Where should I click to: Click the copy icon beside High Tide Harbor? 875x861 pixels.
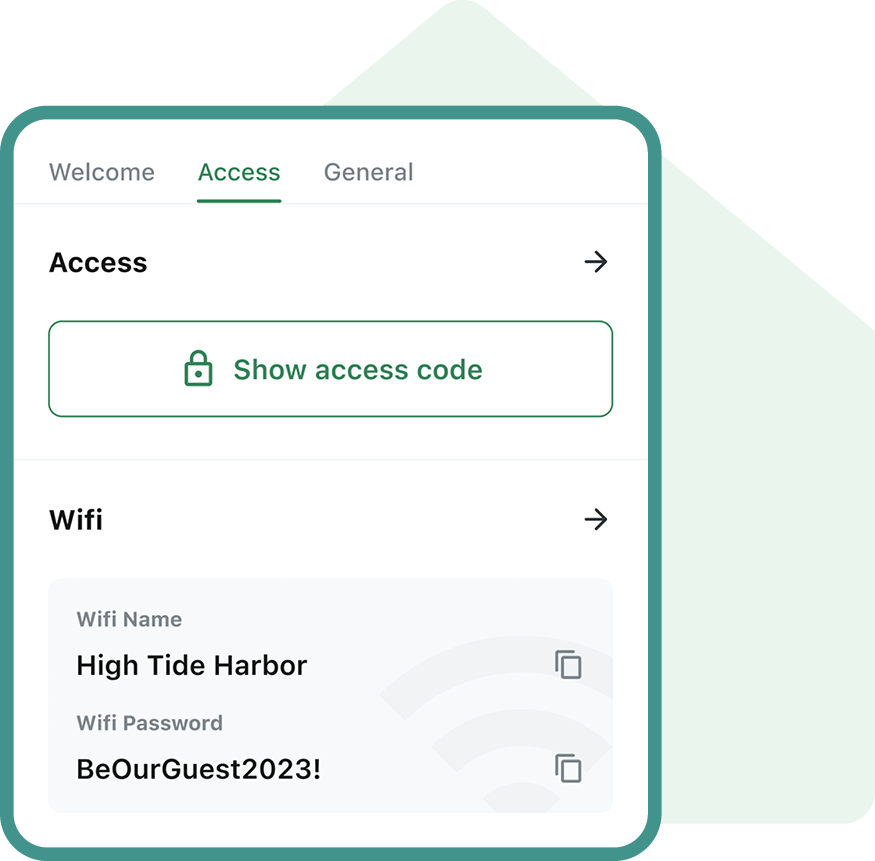[569, 664]
